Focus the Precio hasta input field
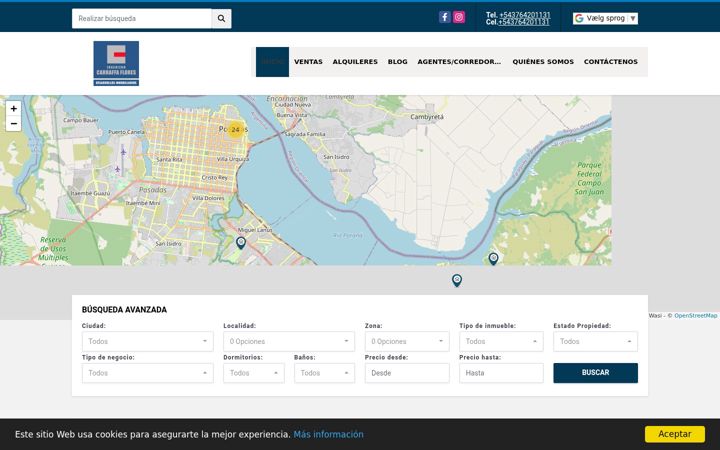 501,373
